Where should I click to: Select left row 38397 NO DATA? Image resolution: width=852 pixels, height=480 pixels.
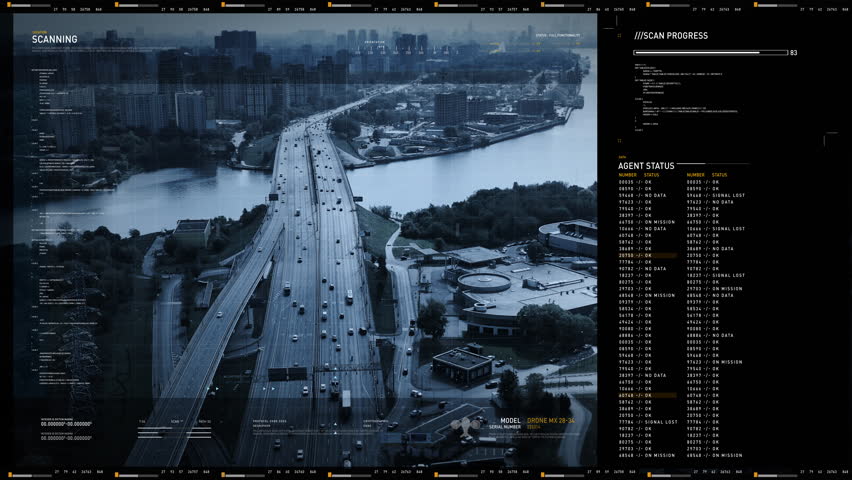(x=643, y=375)
